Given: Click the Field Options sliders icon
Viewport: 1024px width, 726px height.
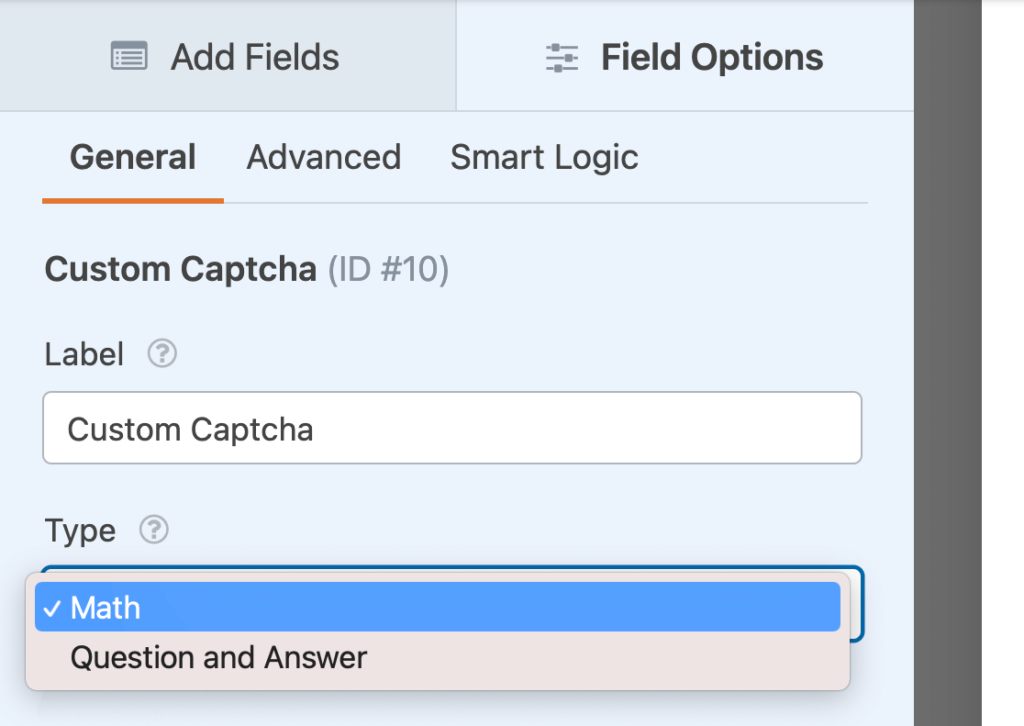Looking at the screenshot, I should [562, 57].
